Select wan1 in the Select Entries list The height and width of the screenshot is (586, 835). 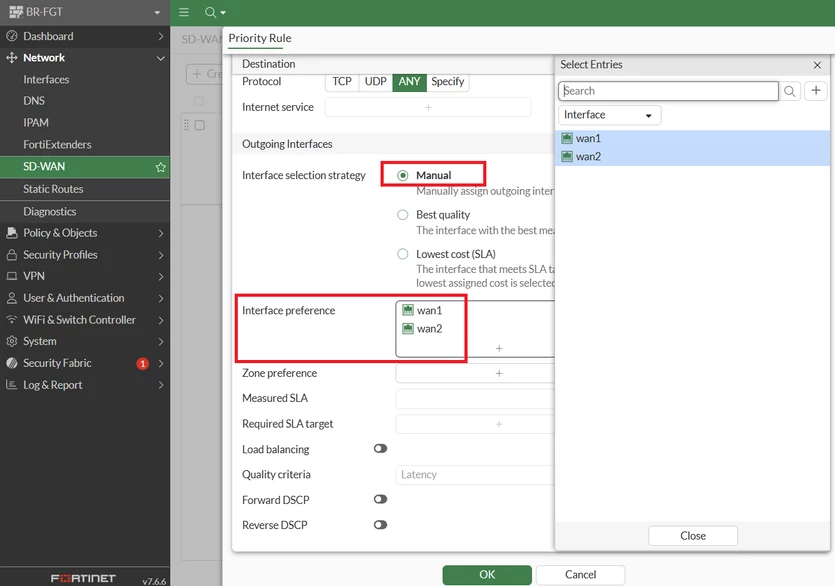pos(692,139)
